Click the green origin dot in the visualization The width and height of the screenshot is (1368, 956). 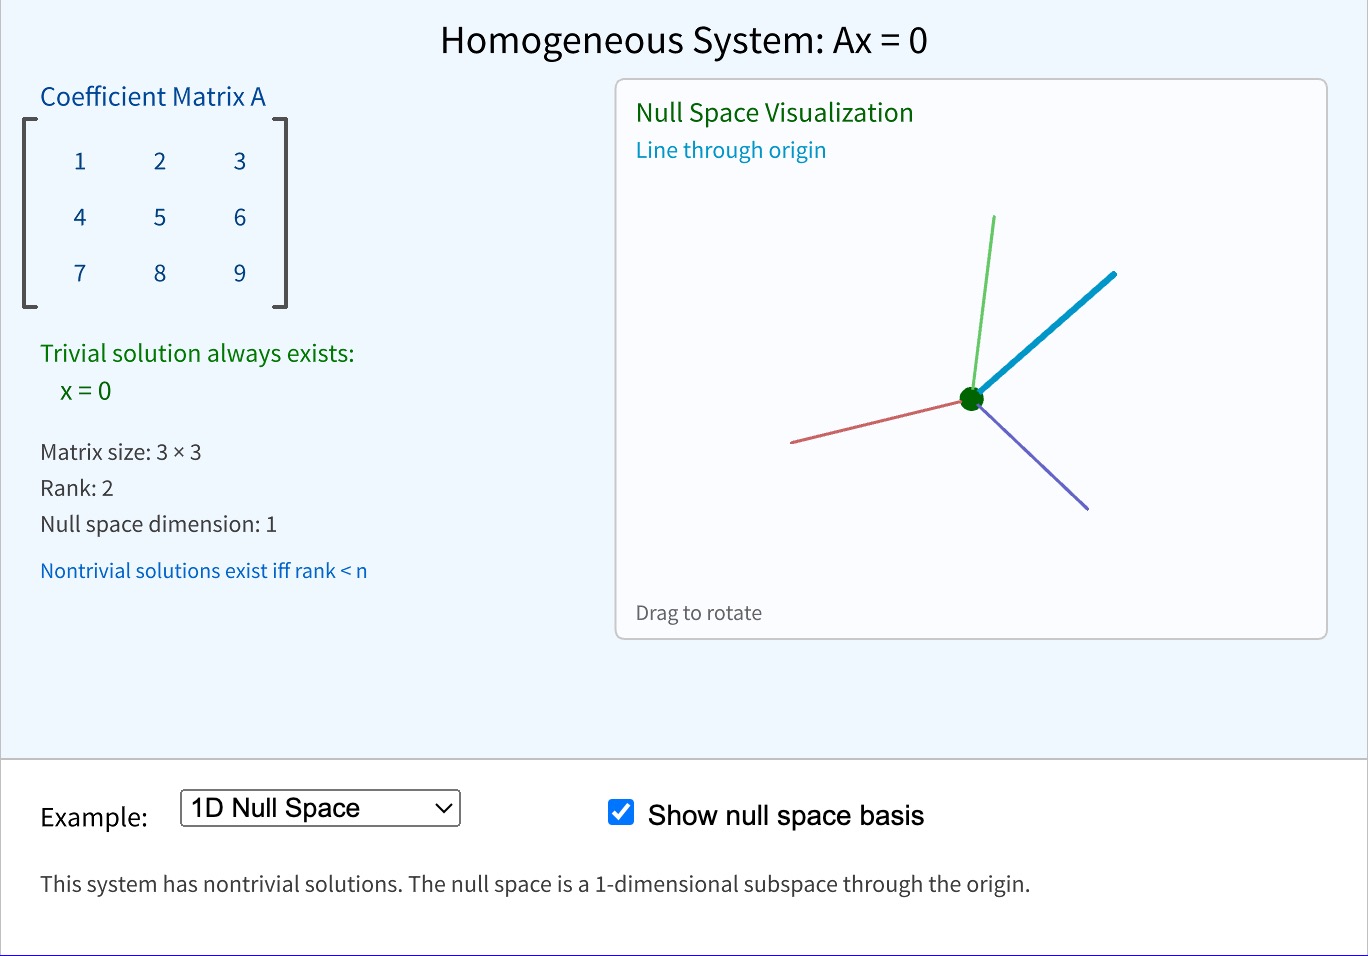pyautogui.click(x=970, y=397)
